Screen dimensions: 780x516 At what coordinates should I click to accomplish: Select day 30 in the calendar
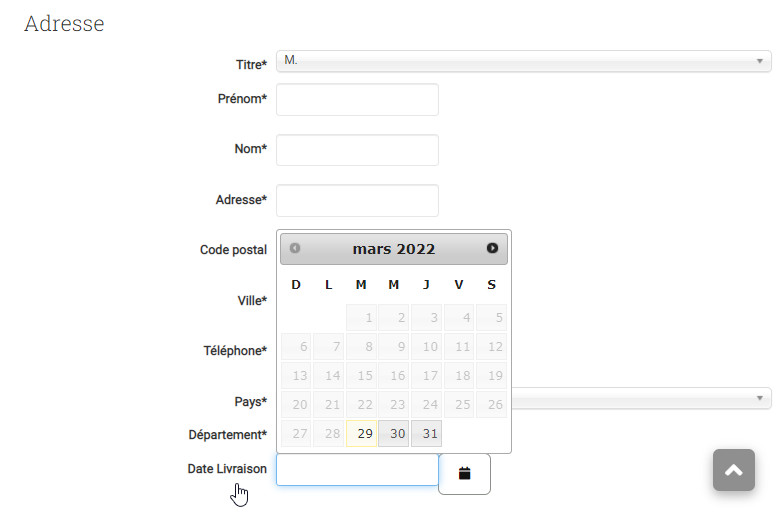pyautogui.click(x=393, y=433)
